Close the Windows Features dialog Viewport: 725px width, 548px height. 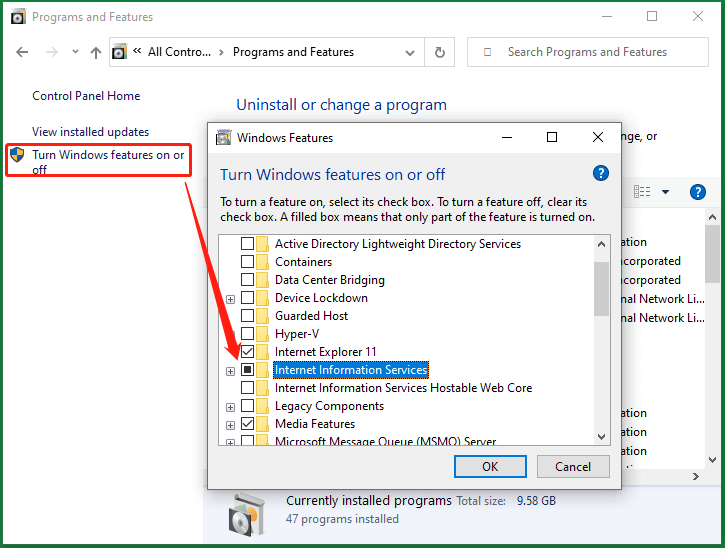(598, 137)
